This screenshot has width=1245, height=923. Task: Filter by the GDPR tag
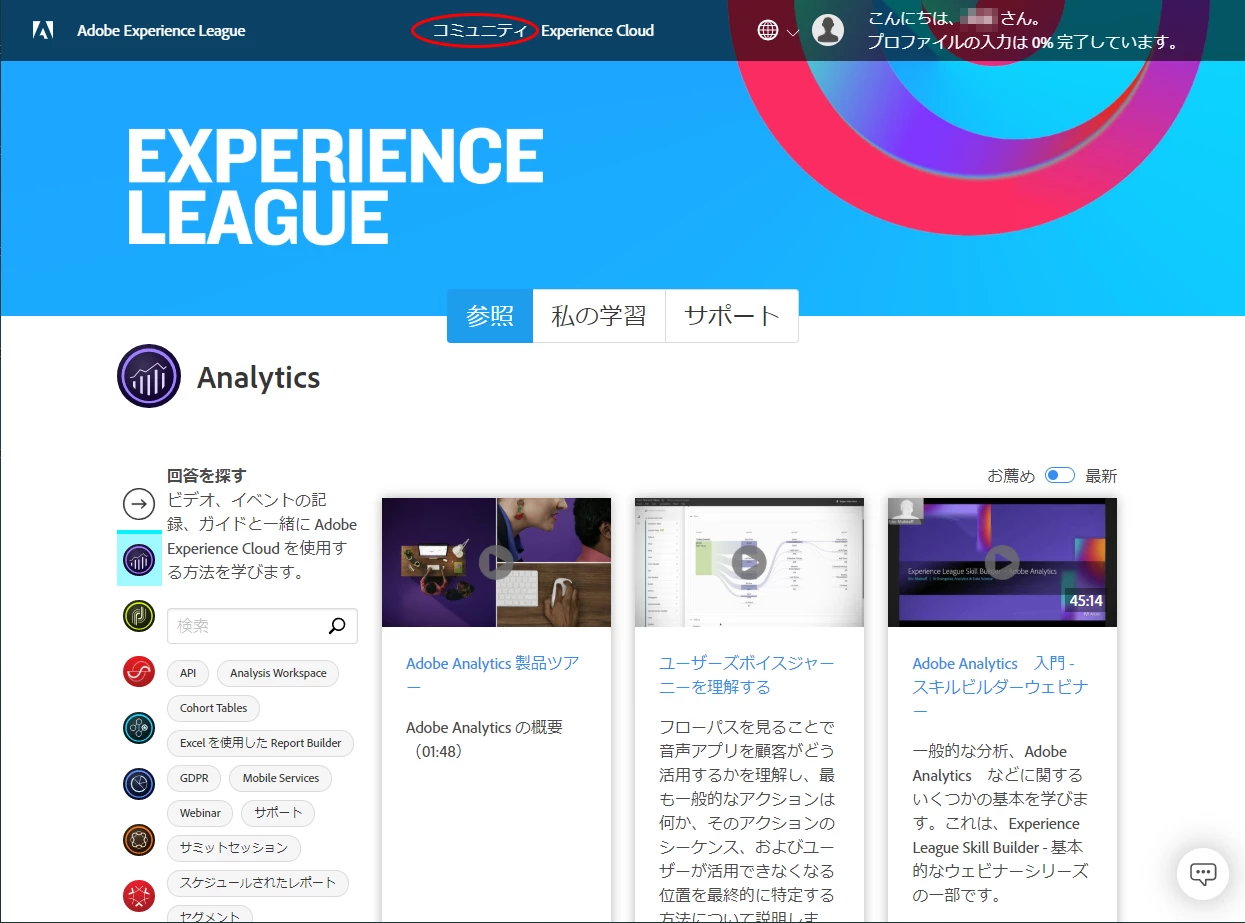(194, 778)
